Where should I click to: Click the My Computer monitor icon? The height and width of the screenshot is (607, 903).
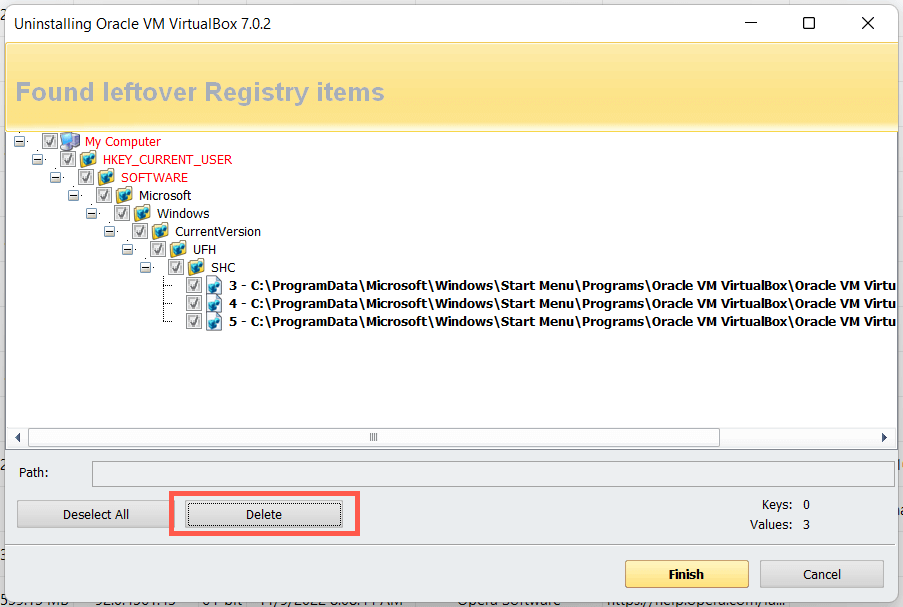(69, 141)
